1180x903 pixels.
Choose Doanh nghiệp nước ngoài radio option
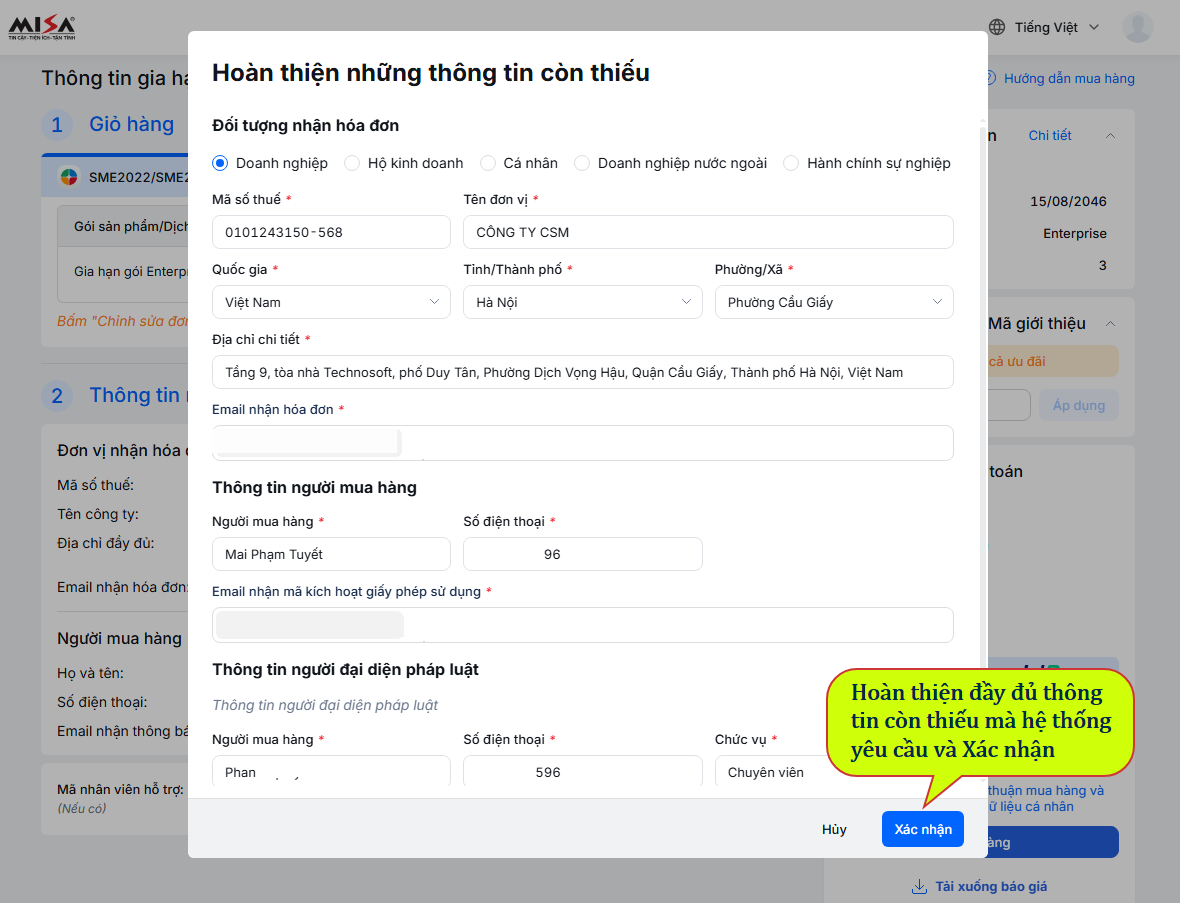click(582, 163)
